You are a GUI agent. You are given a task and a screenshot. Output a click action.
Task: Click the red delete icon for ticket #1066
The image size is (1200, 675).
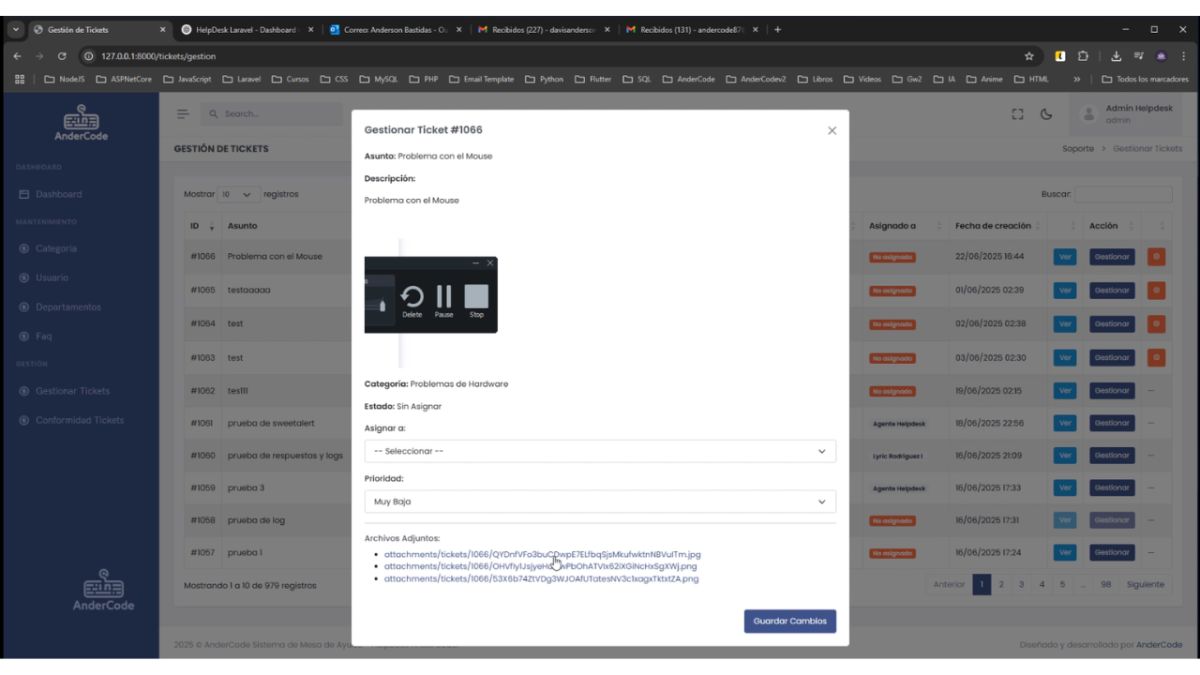pos(1157,257)
